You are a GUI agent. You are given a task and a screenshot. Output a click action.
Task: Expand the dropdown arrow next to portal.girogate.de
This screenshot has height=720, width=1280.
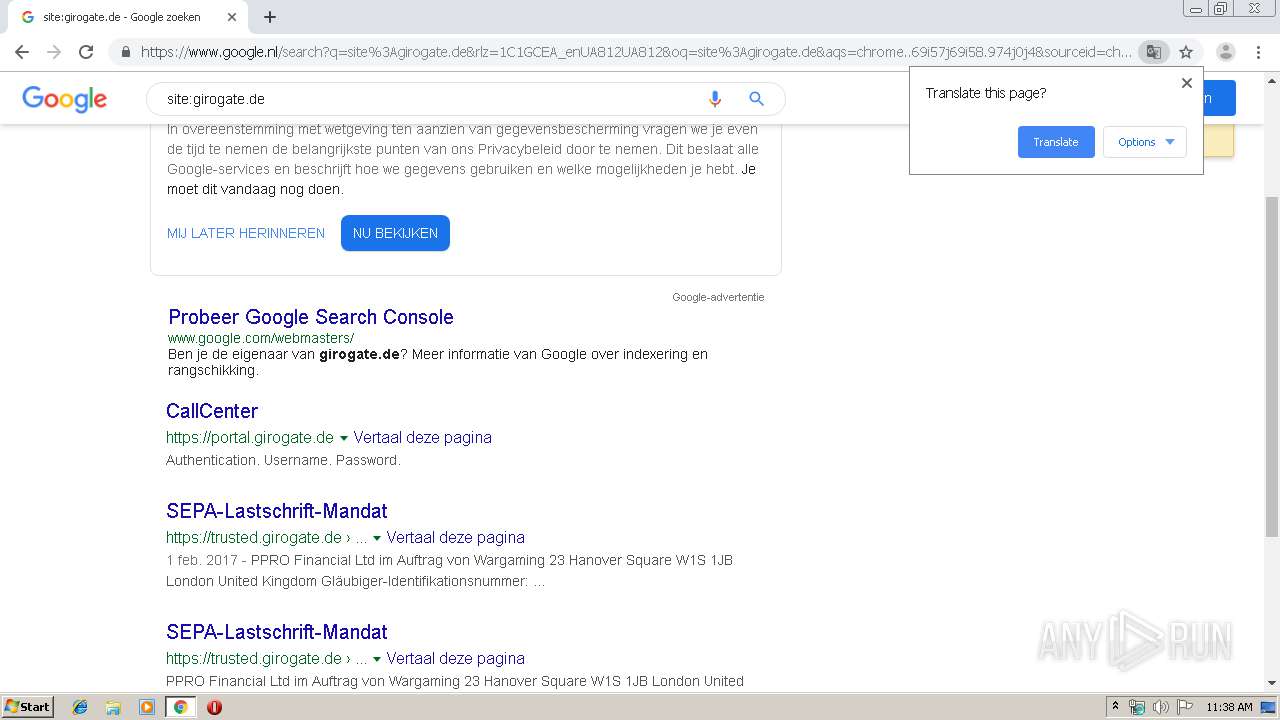coord(343,438)
